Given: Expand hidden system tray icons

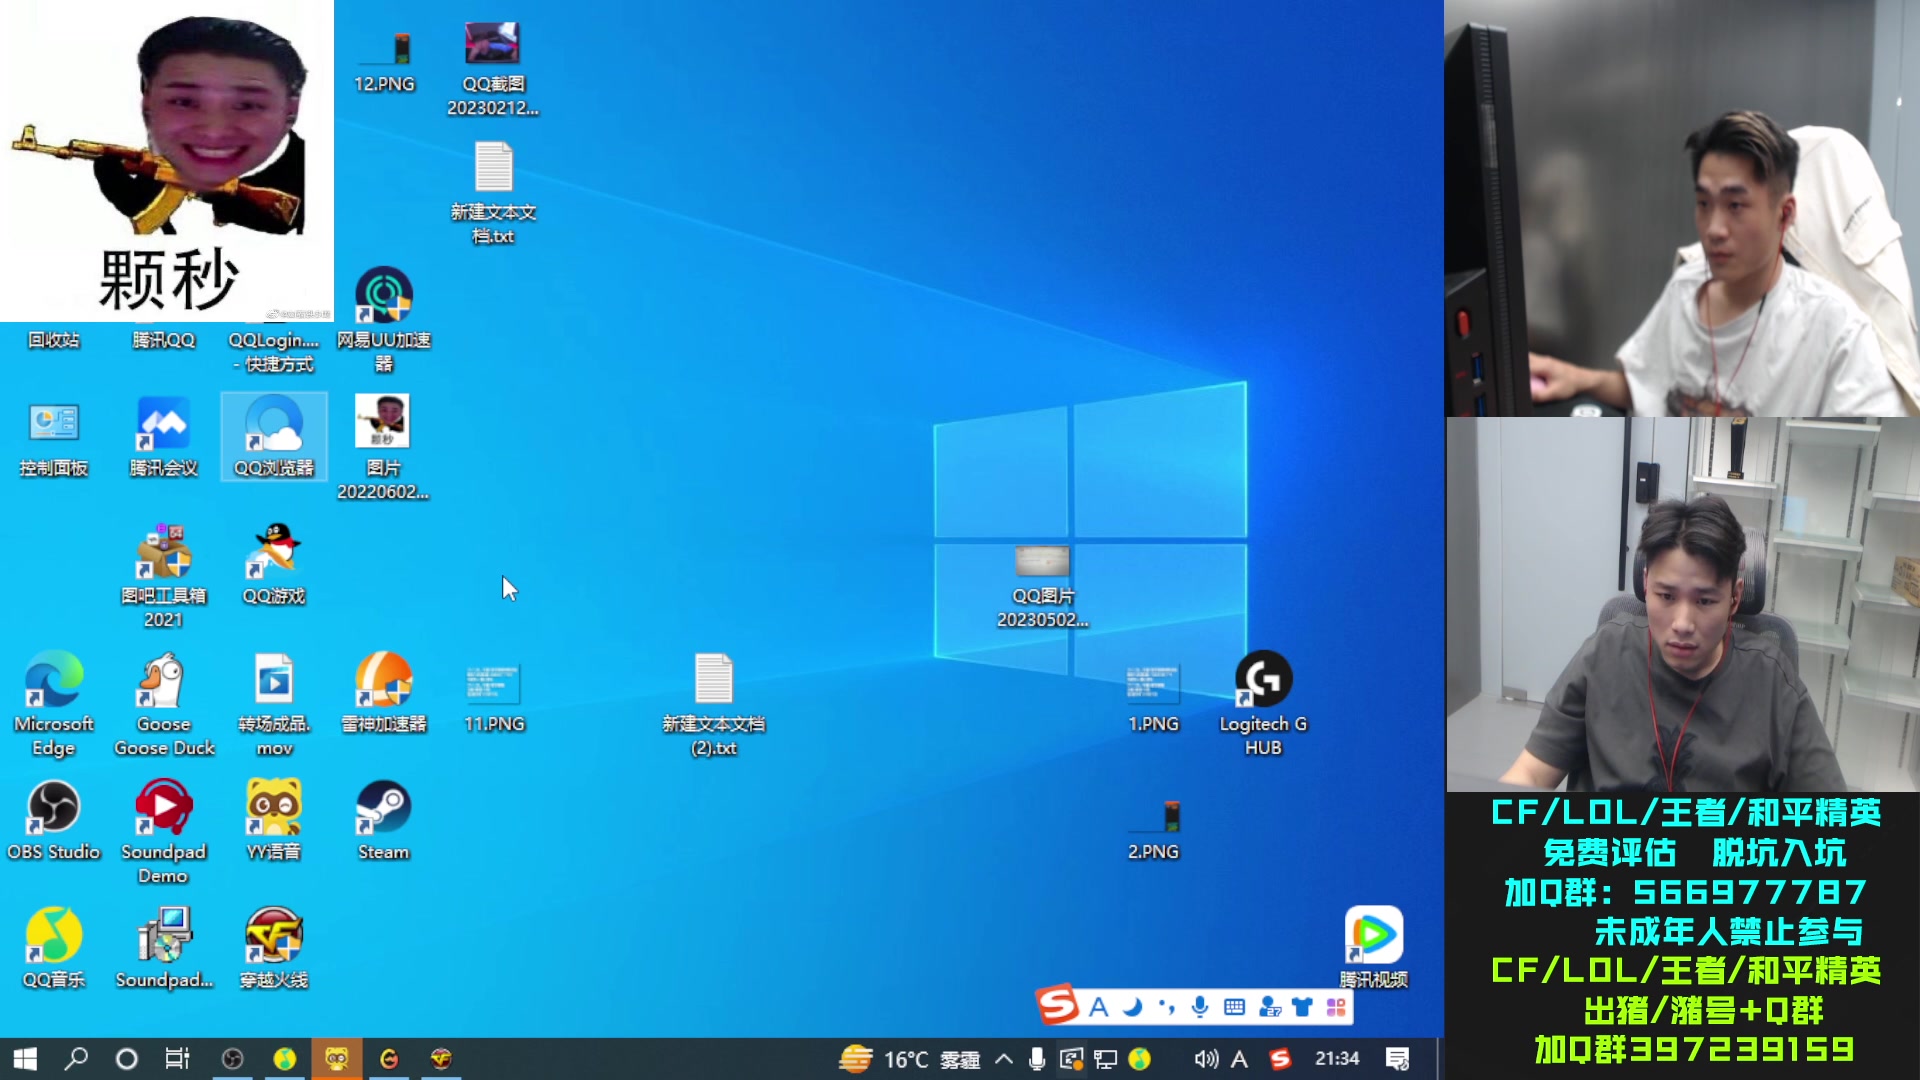Looking at the screenshot, I should 1004,1059.
